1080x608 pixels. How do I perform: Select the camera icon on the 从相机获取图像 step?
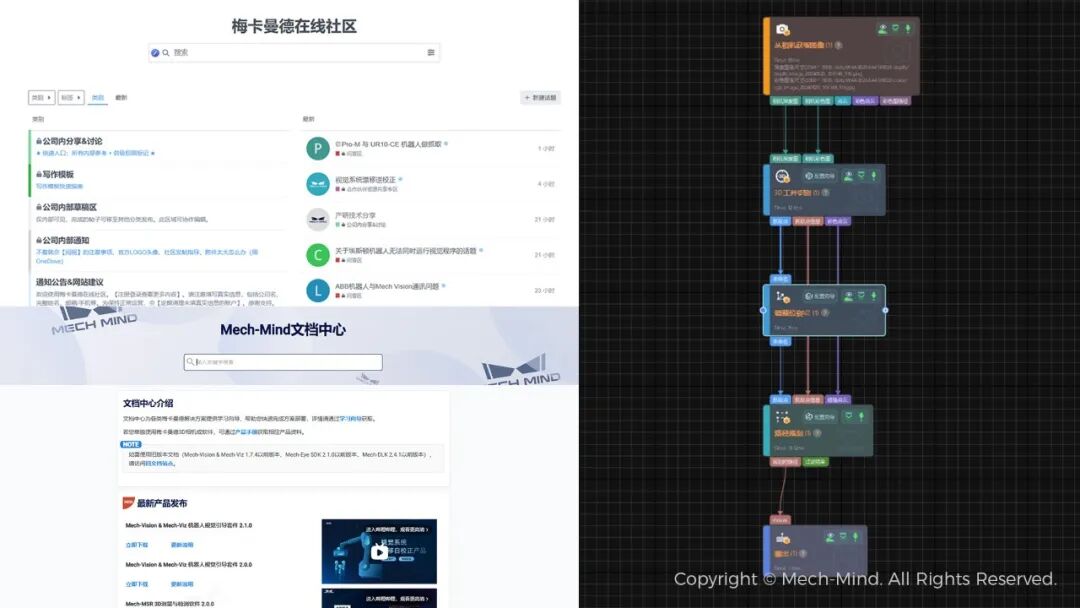(x=782, y=29)
